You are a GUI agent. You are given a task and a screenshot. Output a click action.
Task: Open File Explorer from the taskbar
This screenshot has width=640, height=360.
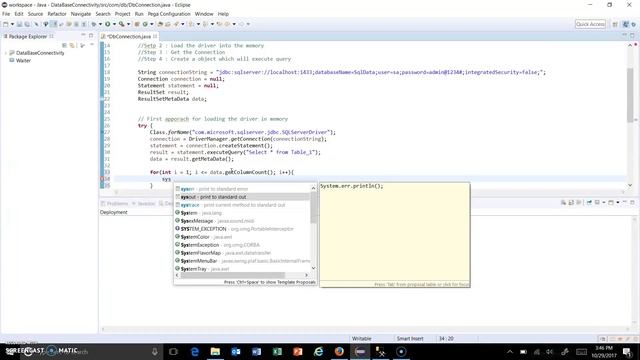point(215,351)
